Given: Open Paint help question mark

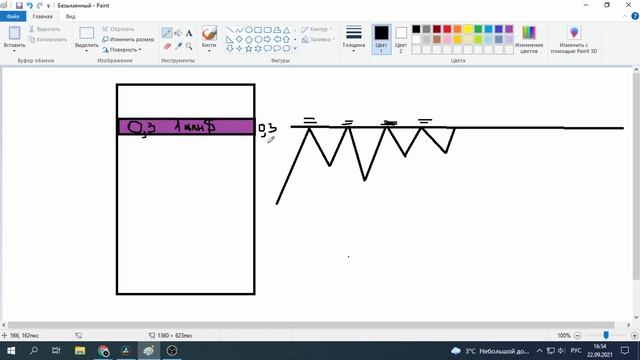Looking at the screenshot, I should [x=635, y=16].
